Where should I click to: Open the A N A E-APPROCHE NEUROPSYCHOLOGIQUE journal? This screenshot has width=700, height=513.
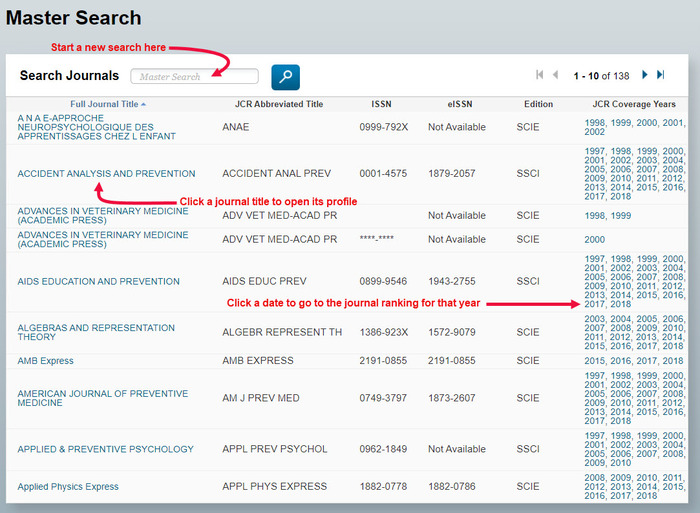point(85,128)
